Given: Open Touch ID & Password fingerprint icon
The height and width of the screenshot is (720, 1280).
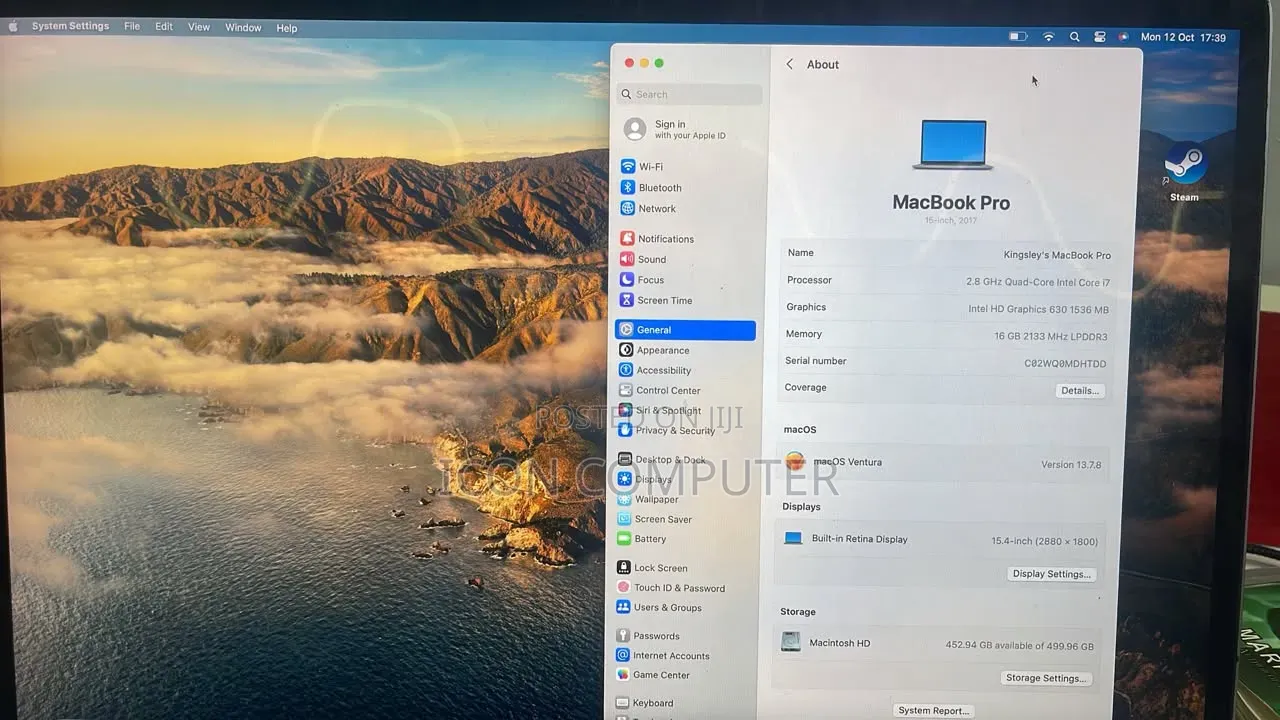Looking at the screenshot, I should click(x=624, y=587).
